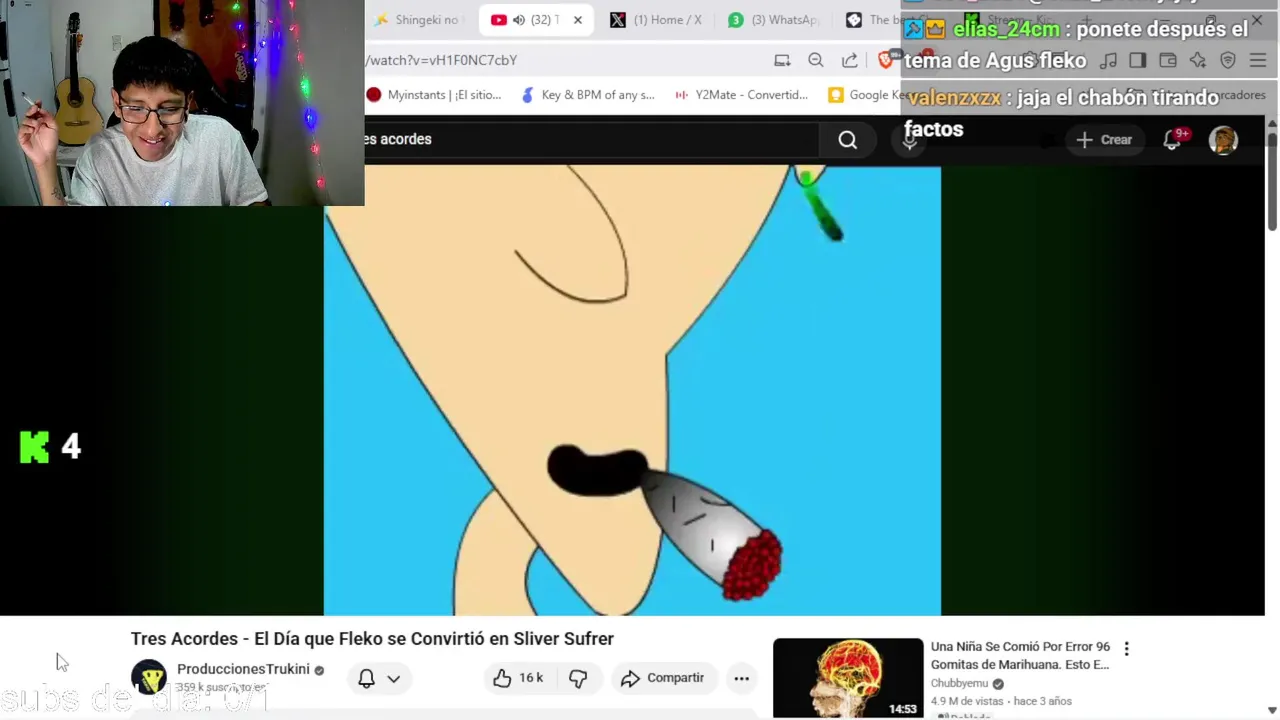Toggle the browser sidebar panel icon
The width and height of the screenshot is (1280, 720).
pos(1137,61)
